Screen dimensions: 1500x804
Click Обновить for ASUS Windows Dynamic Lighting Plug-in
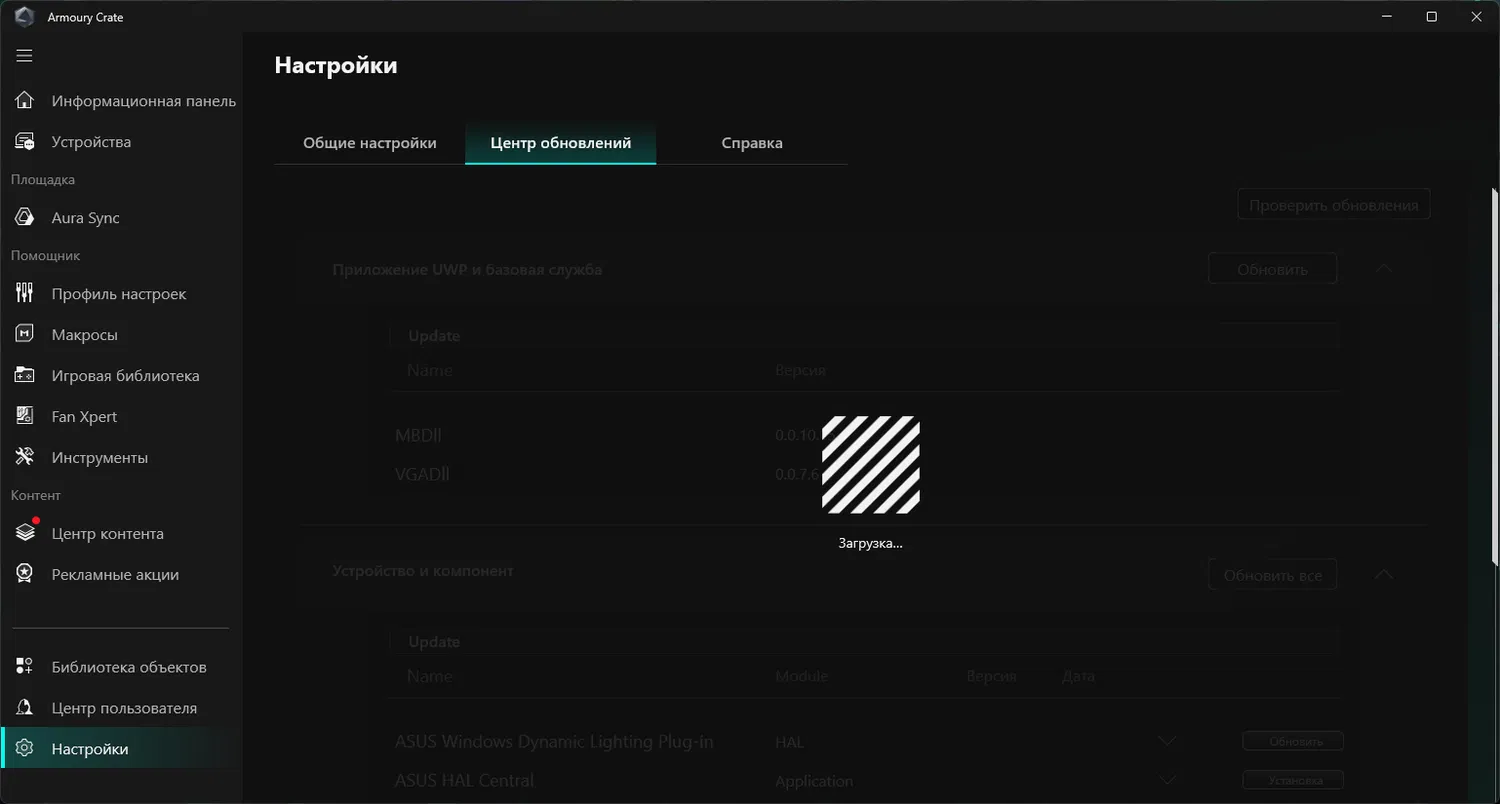click(x=1295, y=741)
